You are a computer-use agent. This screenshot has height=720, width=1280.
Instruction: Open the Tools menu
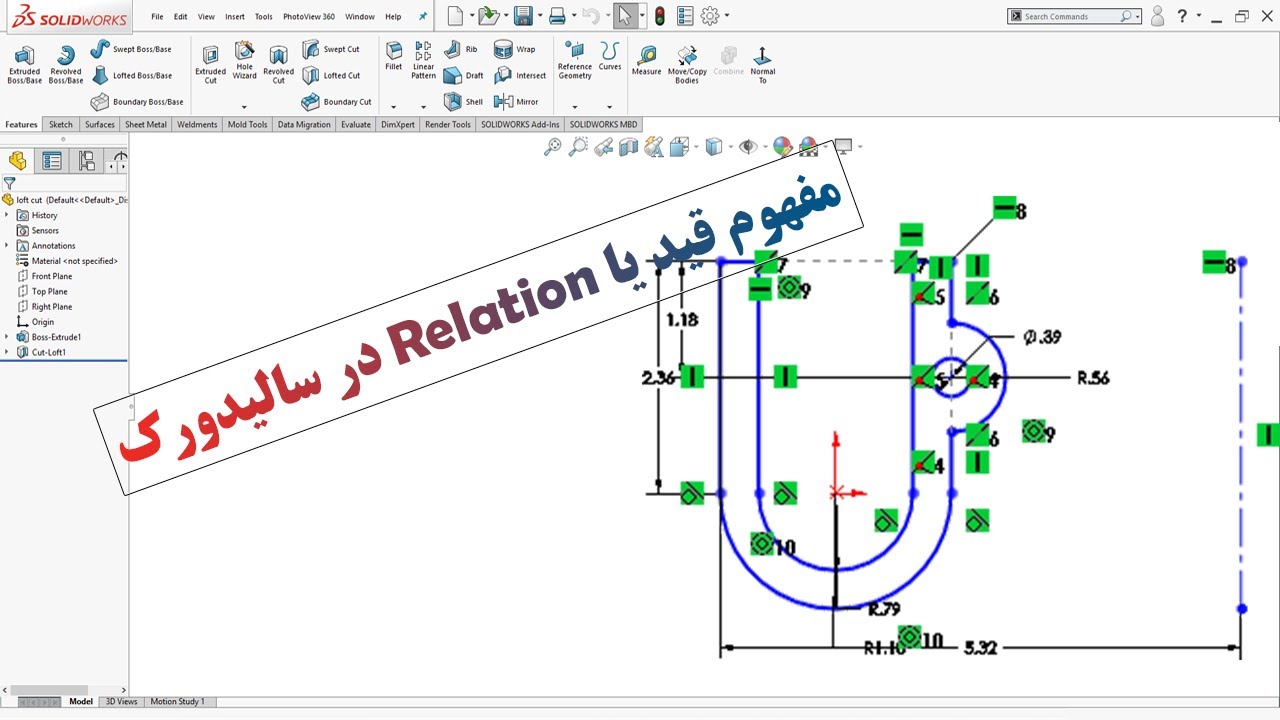coord(264,16)
